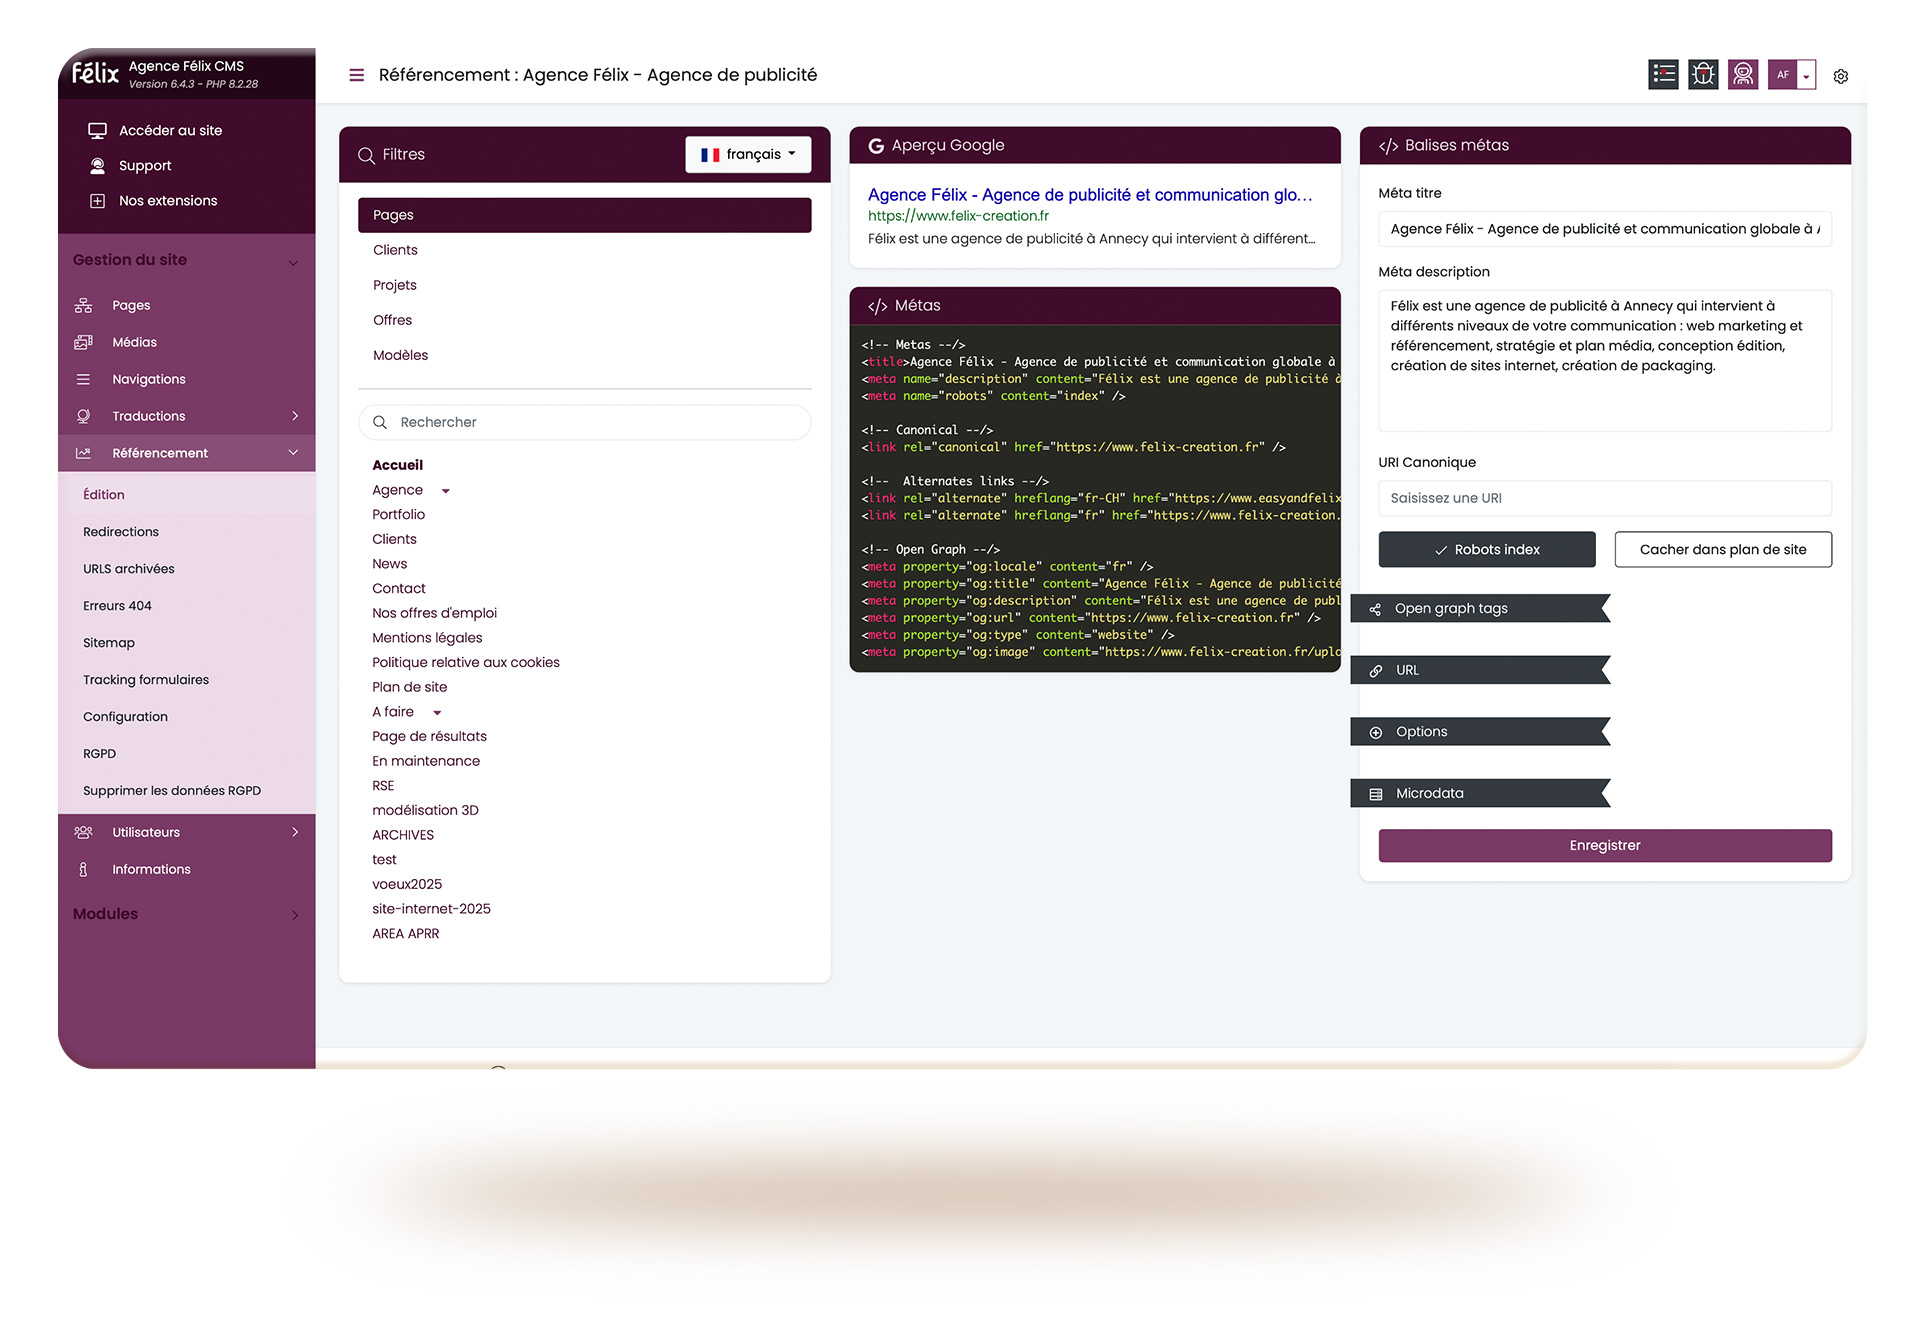
Task: Open Erreurs 404 submenu item
Action: 118,606
